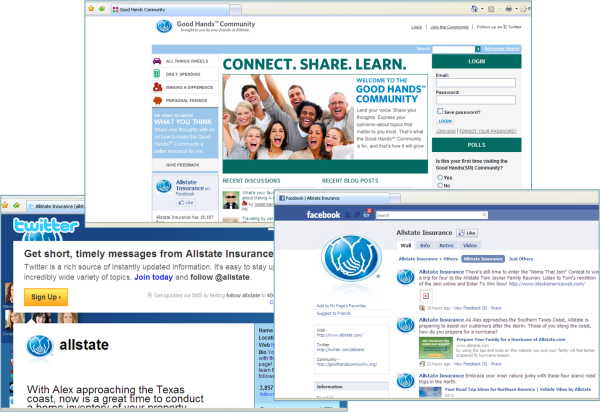
Task: Click the small LOGIN submit button
Action: [445, 121]
